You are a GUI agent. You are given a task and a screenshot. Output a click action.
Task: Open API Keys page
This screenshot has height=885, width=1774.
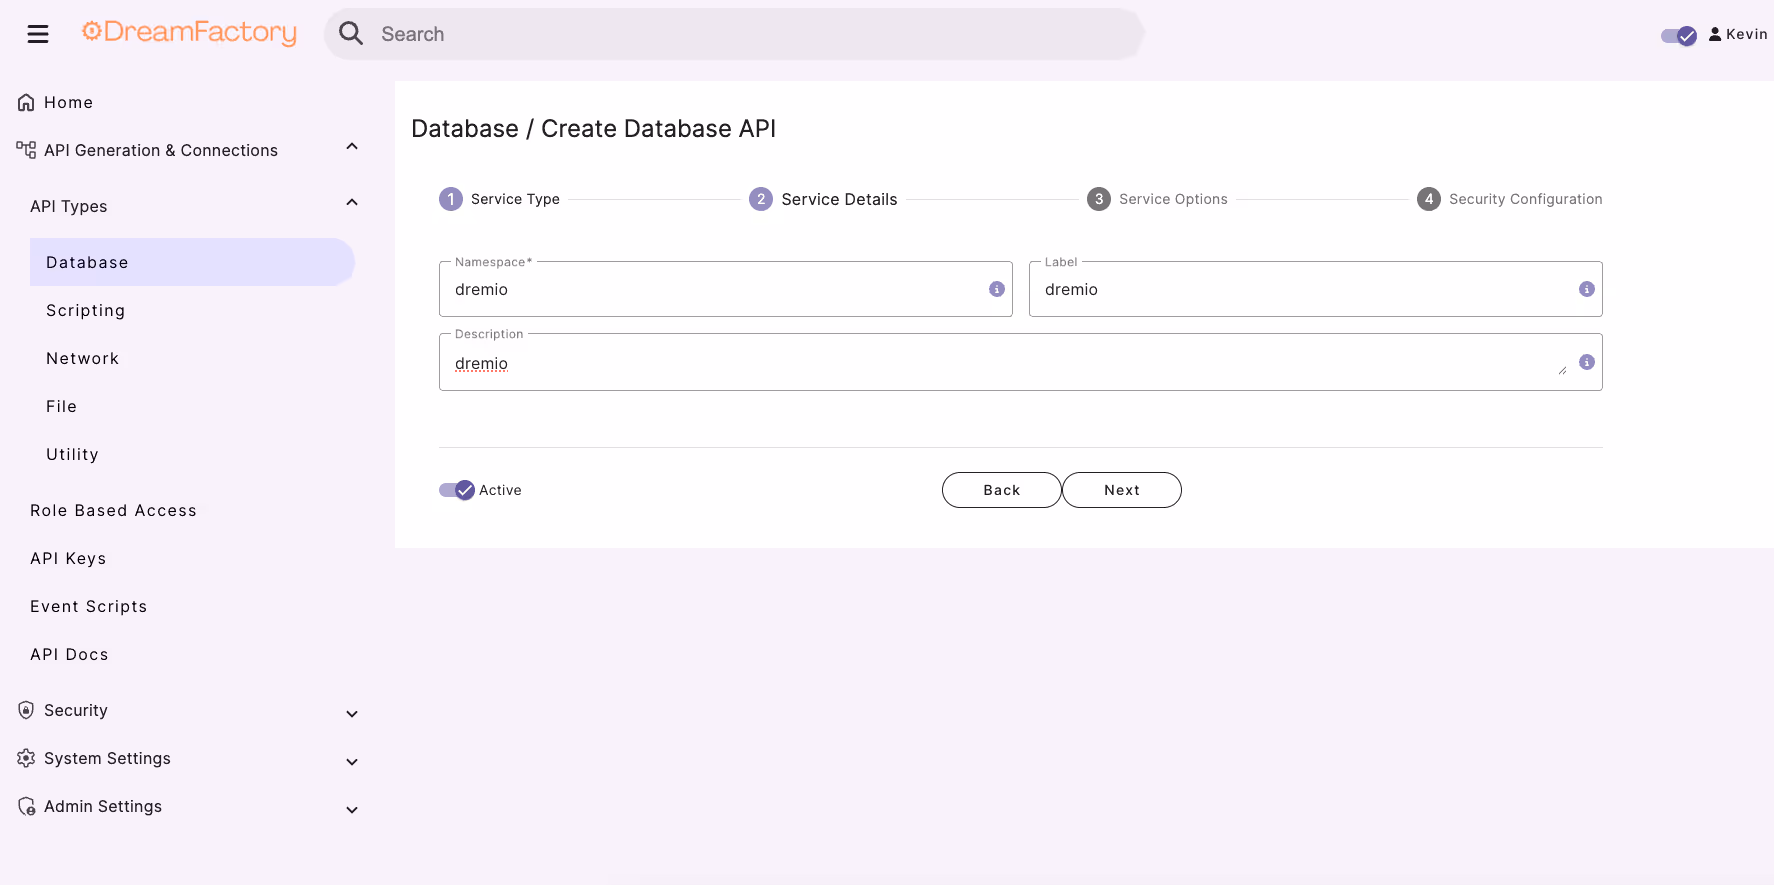click(68, 558)
